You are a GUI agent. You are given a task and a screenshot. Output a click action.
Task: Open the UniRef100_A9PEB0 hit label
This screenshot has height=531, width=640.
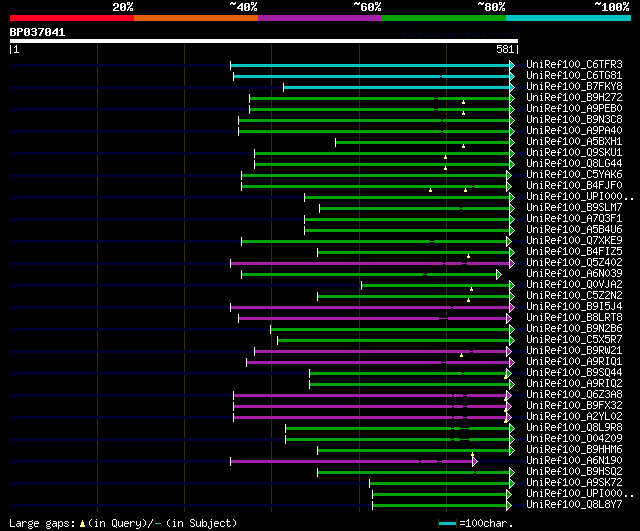pos(574,109)
